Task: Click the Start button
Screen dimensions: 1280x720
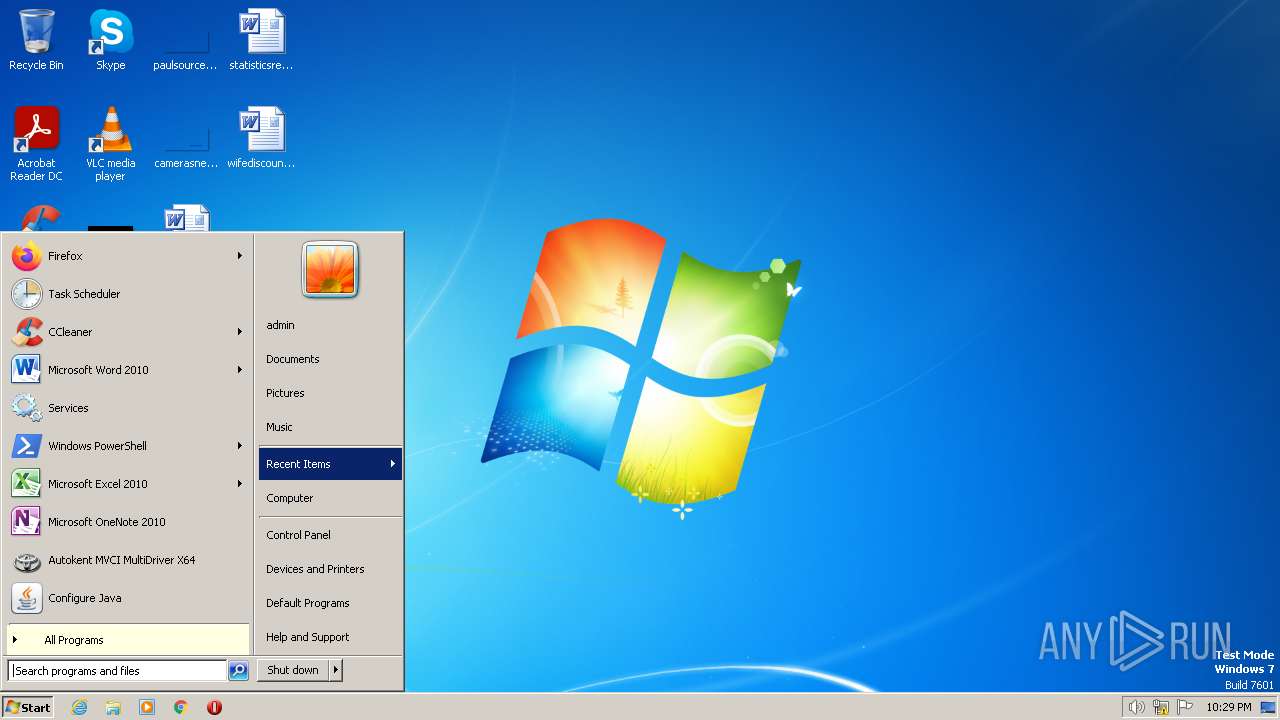Action: tap(28, 707)
